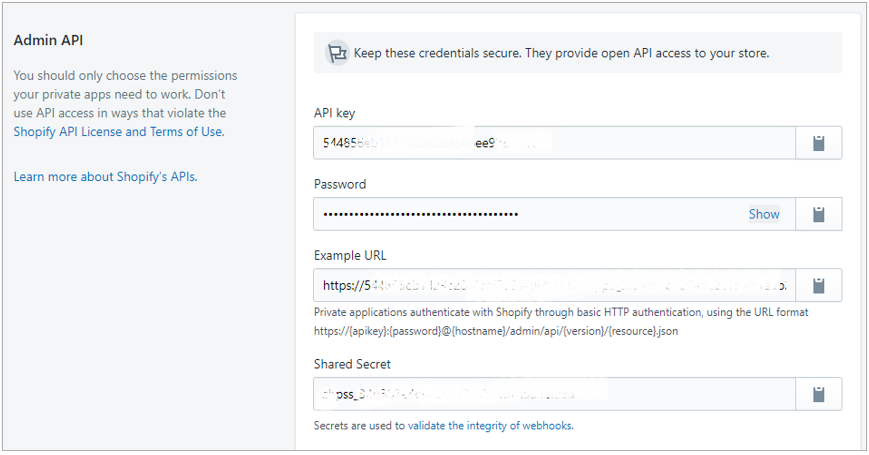Copy the Password using its clipboard icon
Image resolution: width=869 pixels, height=455 pixels.
[x=819, y=214]
